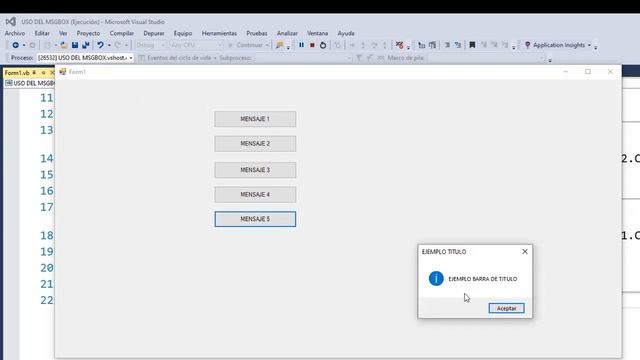Image resolution: width=640 pixels, height=360 pixels.
Task: Click the open file folder icon
Action: click(x=64, y=45)
